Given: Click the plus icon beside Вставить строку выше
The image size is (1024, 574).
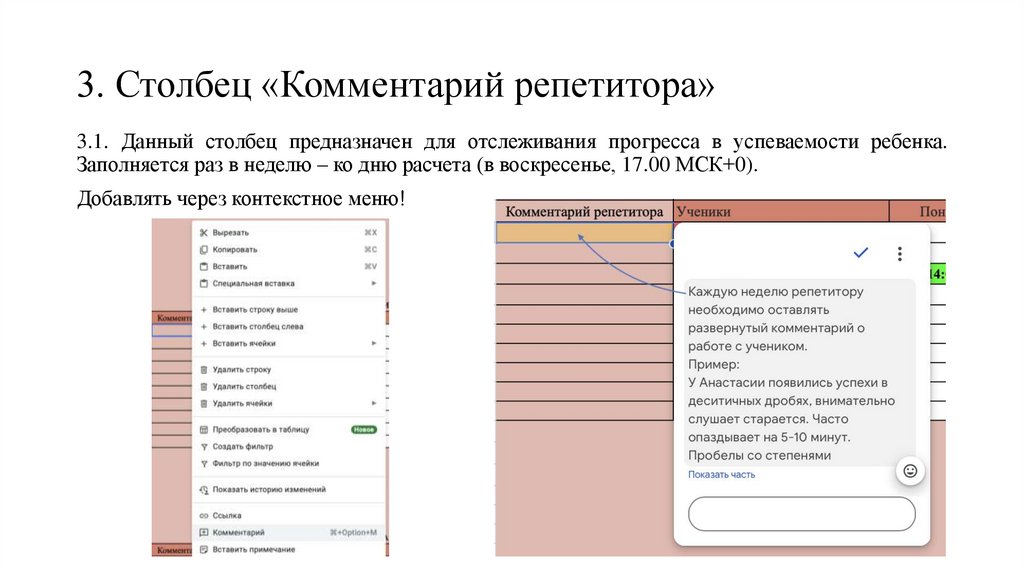Looking at the screenshot, I should click(x=204, y=310).
